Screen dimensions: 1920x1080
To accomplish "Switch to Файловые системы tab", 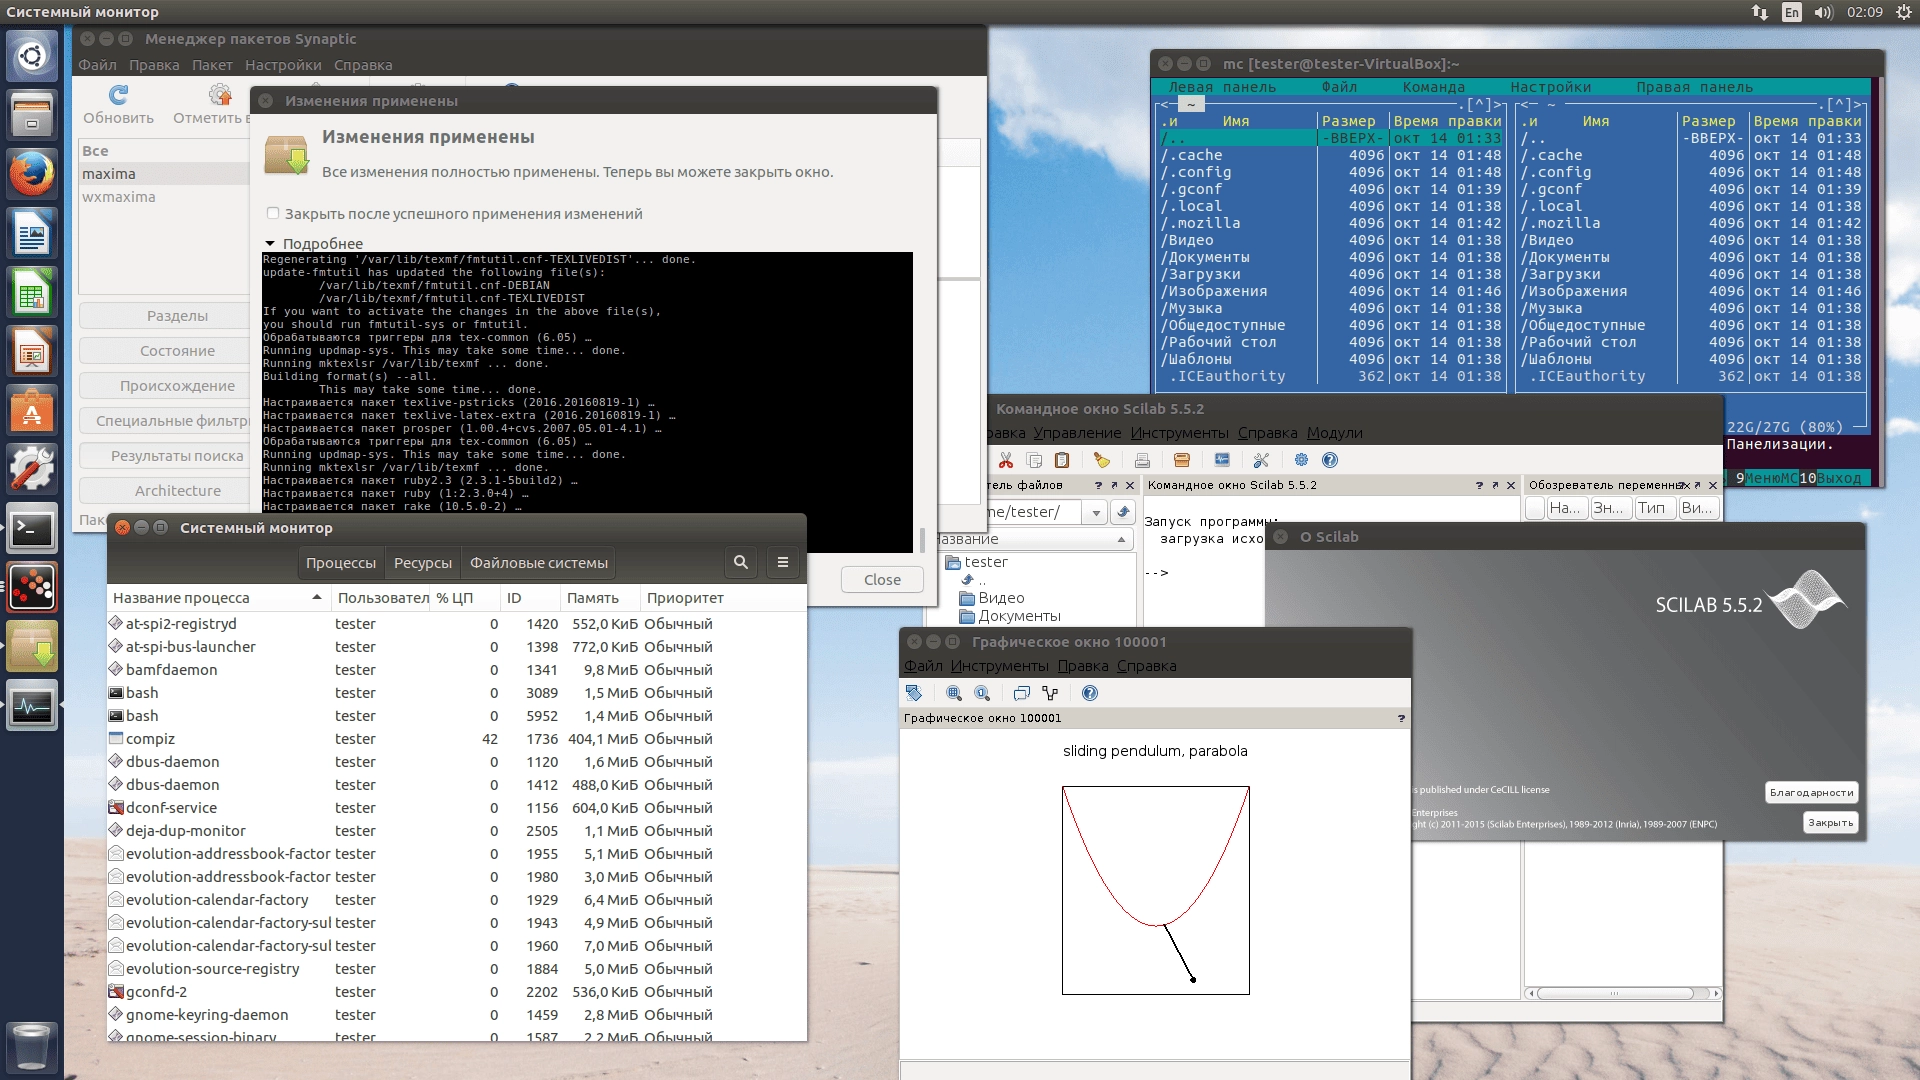I will pyautogui.click(x=539, y=563).
